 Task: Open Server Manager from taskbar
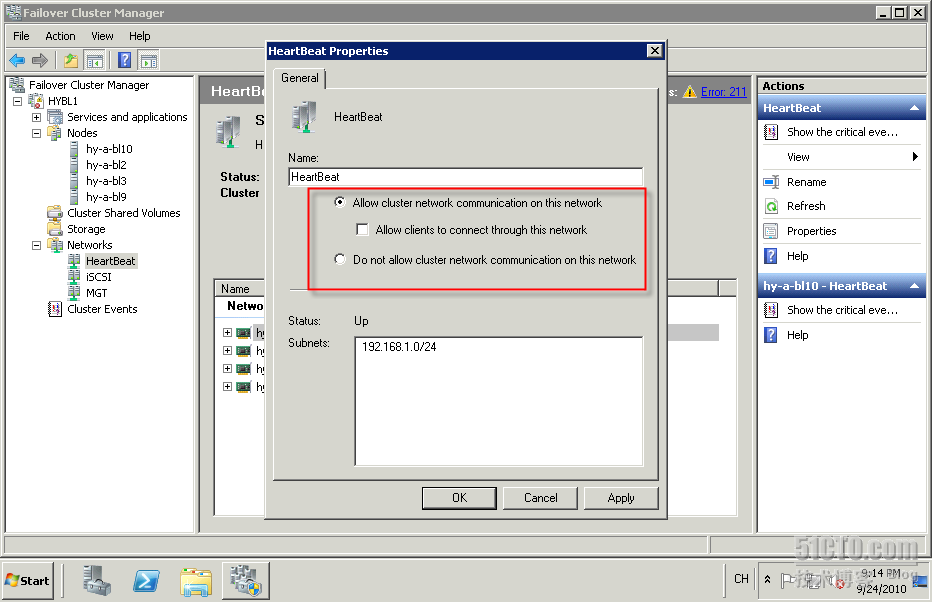[97, 581]
